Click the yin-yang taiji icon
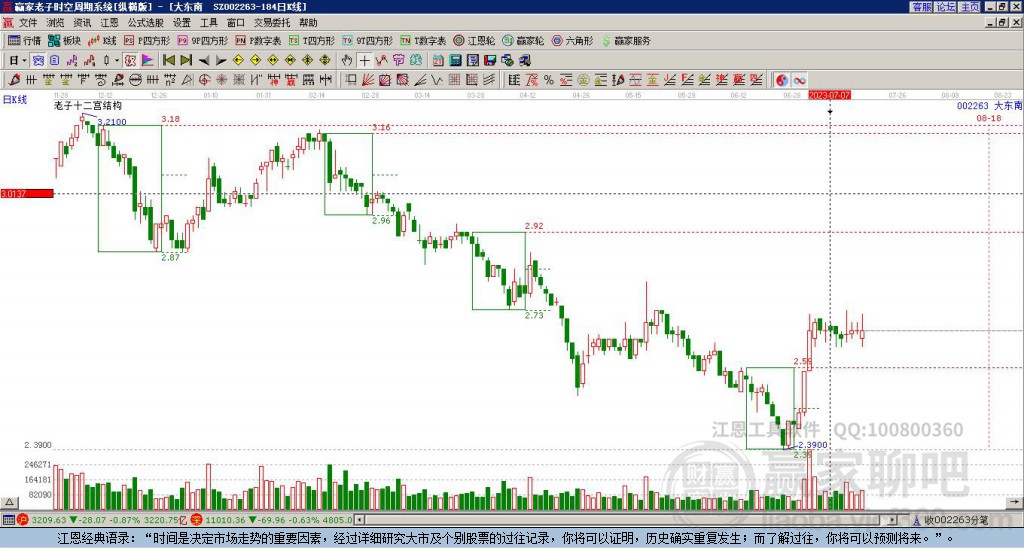Image resolution: width=1024 pixels, height=548 pixels. coord(782,79)
